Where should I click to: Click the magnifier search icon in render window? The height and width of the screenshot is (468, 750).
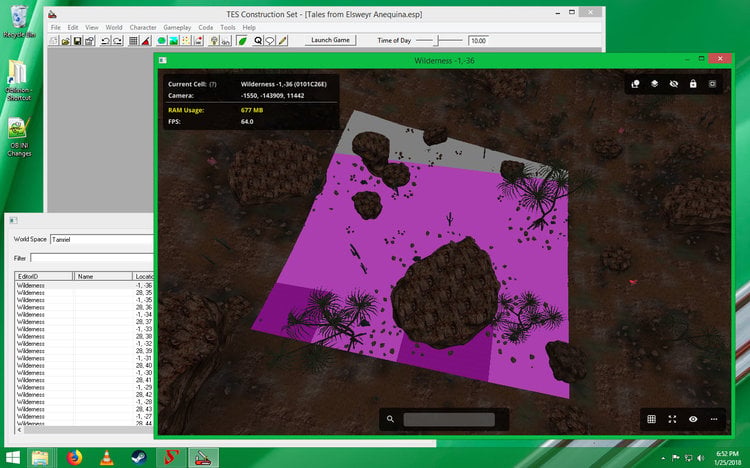(x=390, y=419)
